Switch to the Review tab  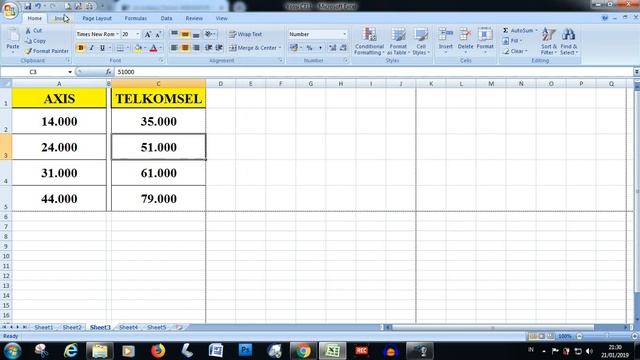pos(194,18)
